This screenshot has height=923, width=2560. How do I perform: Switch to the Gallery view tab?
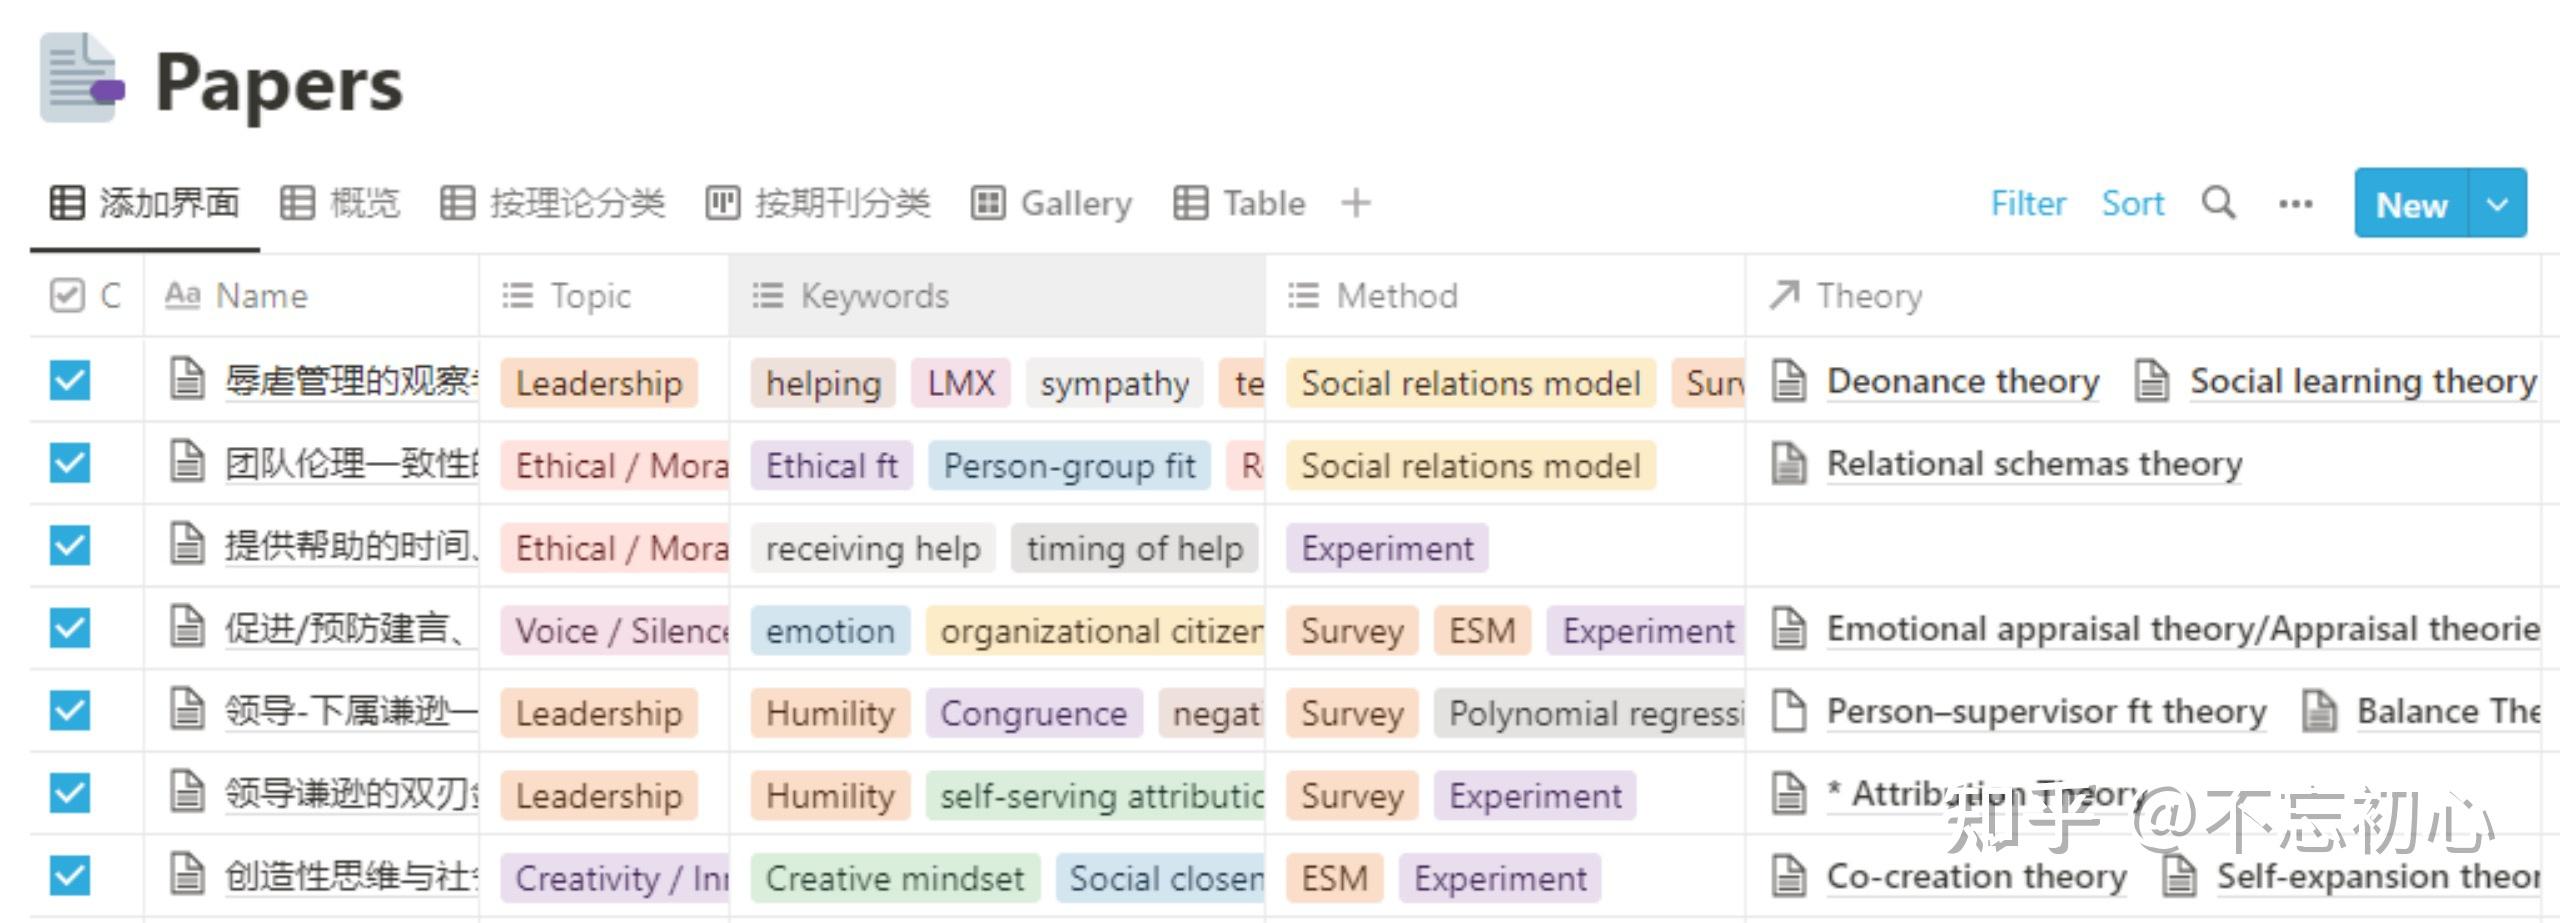click(1052, 203)
